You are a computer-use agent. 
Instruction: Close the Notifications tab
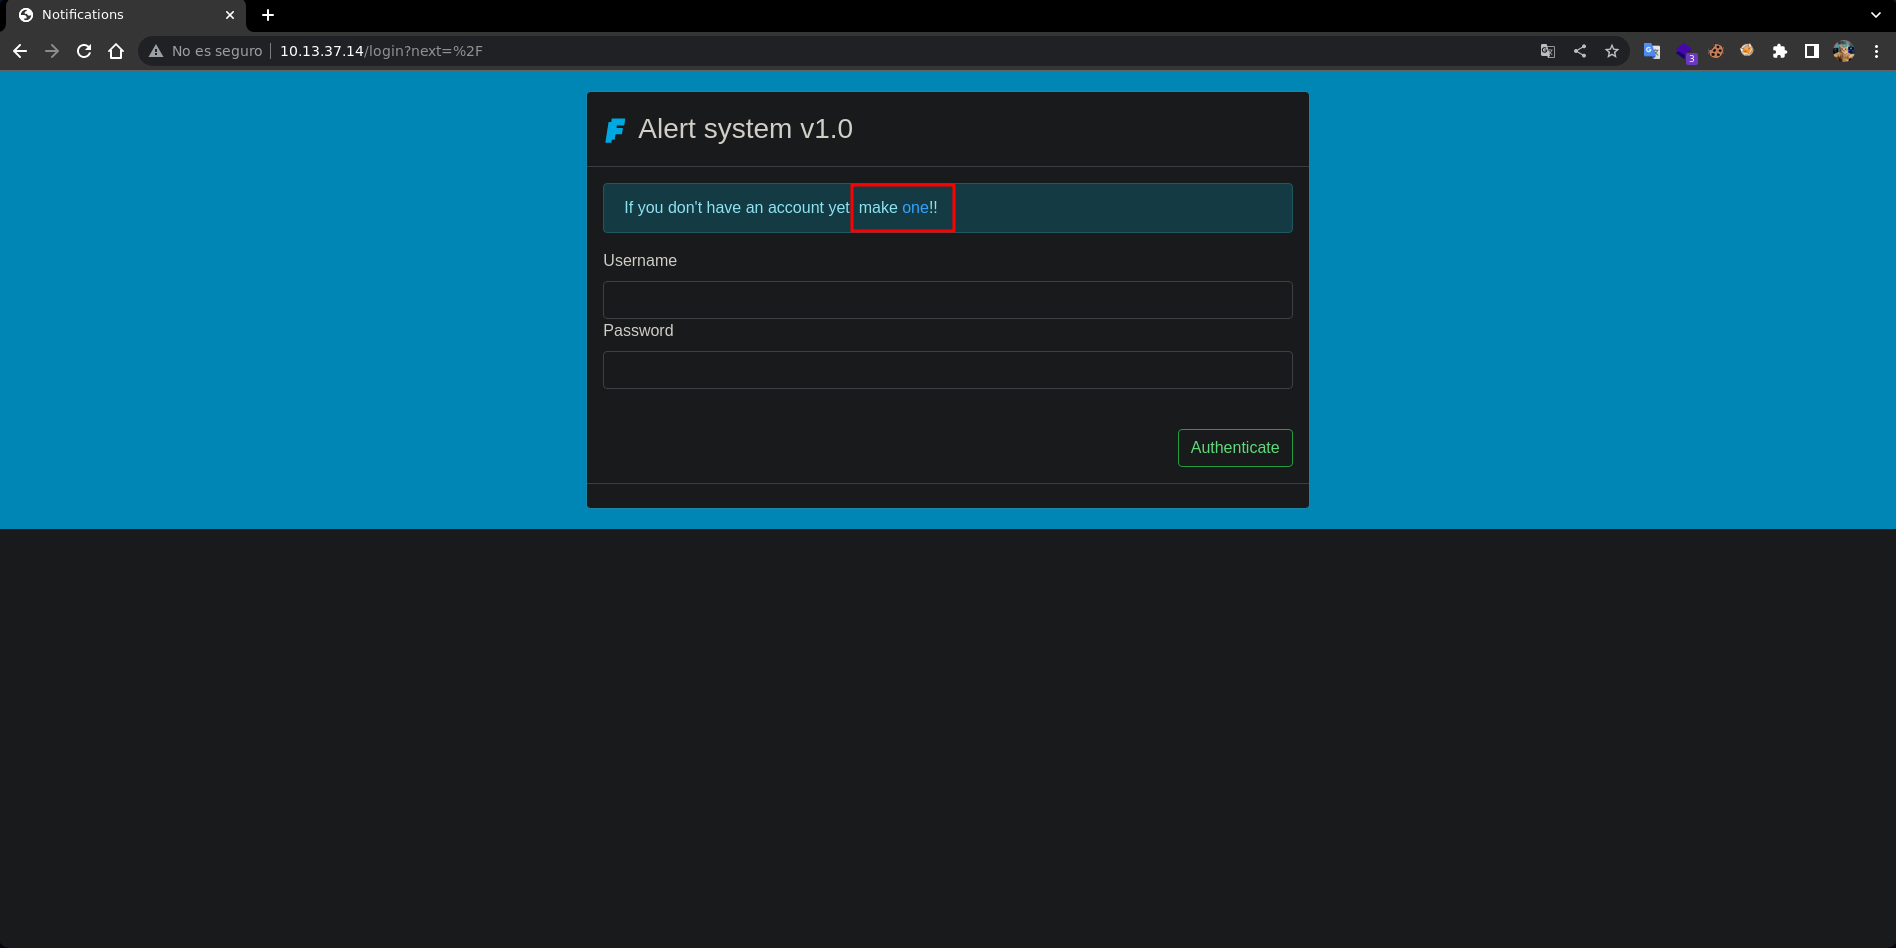tap(230, 15)
